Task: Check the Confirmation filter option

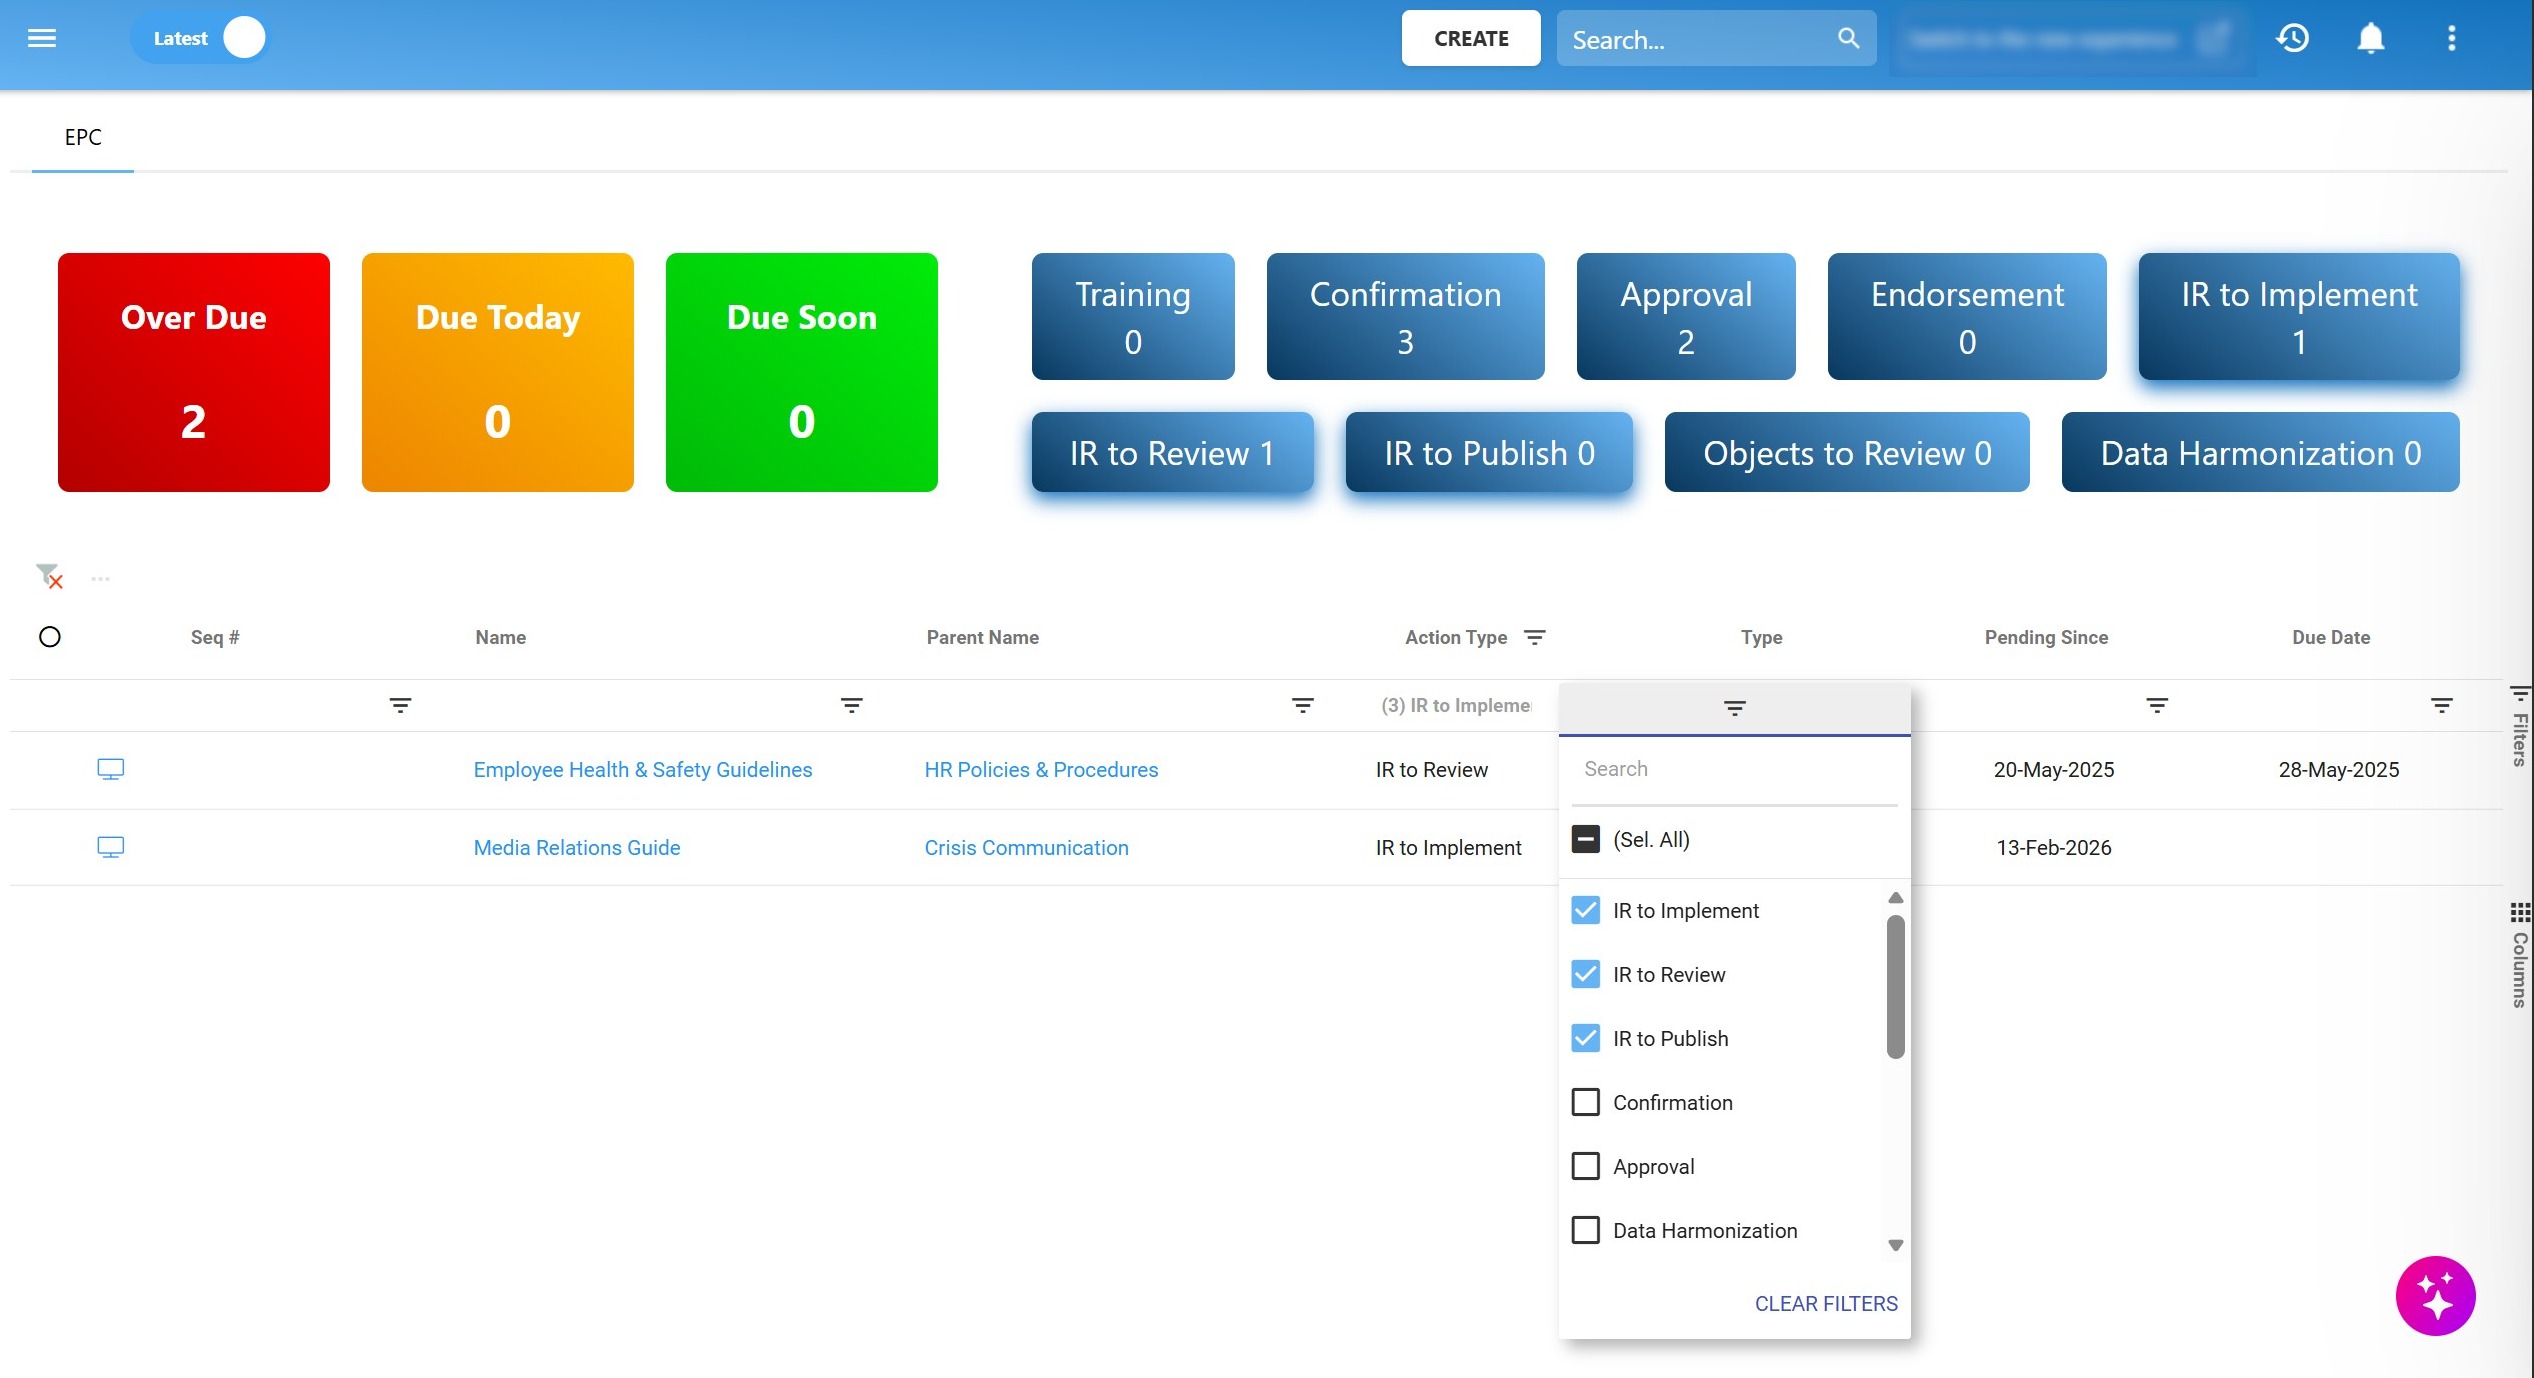Action: click(x=1585, y=1102)
